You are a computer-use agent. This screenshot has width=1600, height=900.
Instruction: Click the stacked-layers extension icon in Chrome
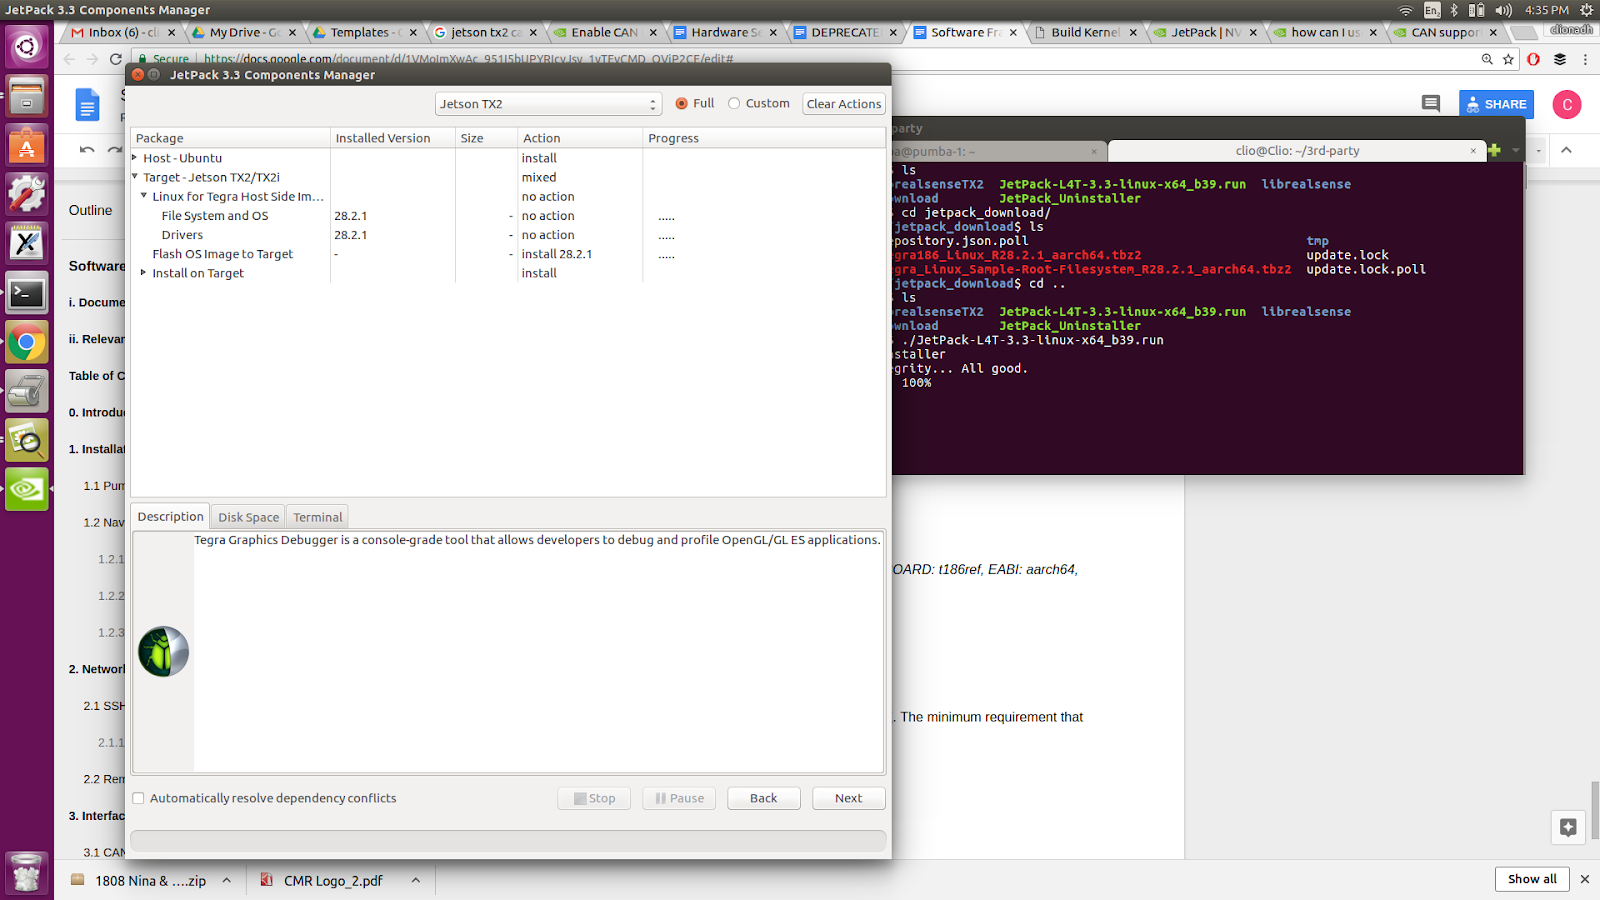[x=1559, y=59]
